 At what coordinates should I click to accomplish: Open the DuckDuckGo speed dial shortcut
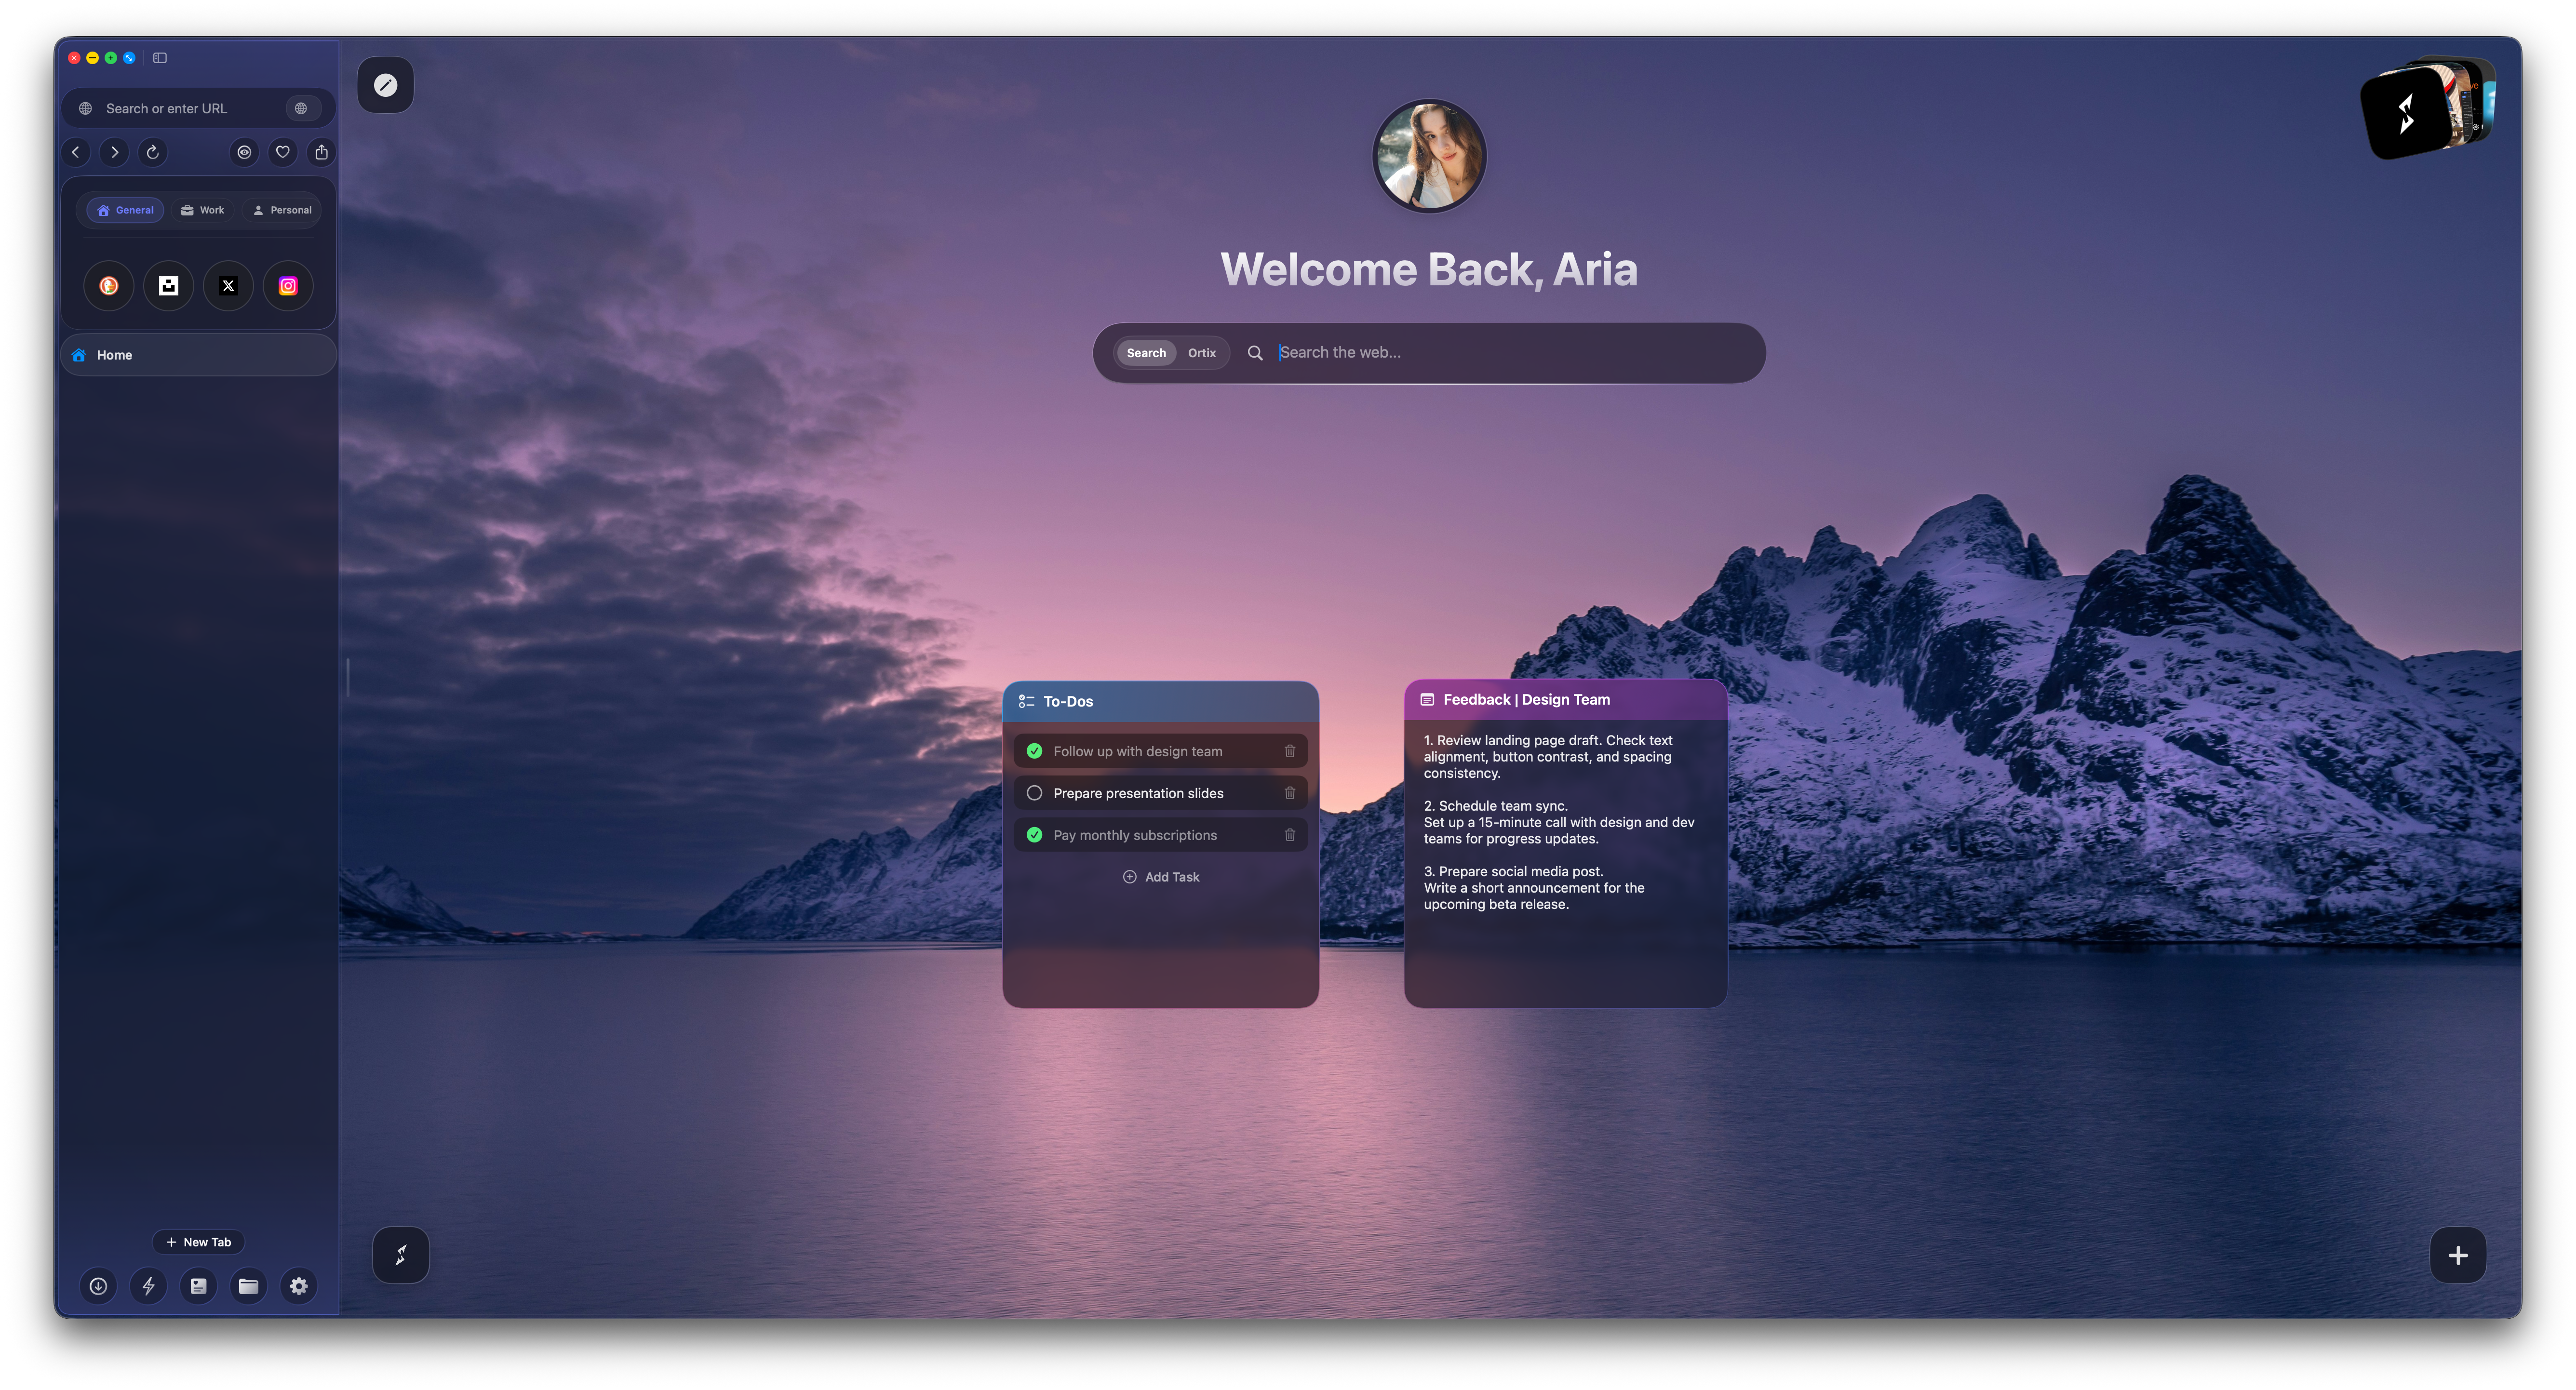point(108,286)
